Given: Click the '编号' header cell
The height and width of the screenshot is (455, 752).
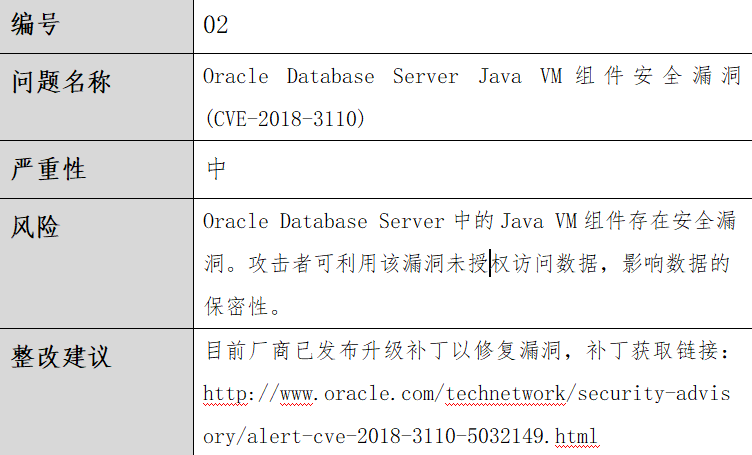Looking at the screenshot, I should pos(96,26).
